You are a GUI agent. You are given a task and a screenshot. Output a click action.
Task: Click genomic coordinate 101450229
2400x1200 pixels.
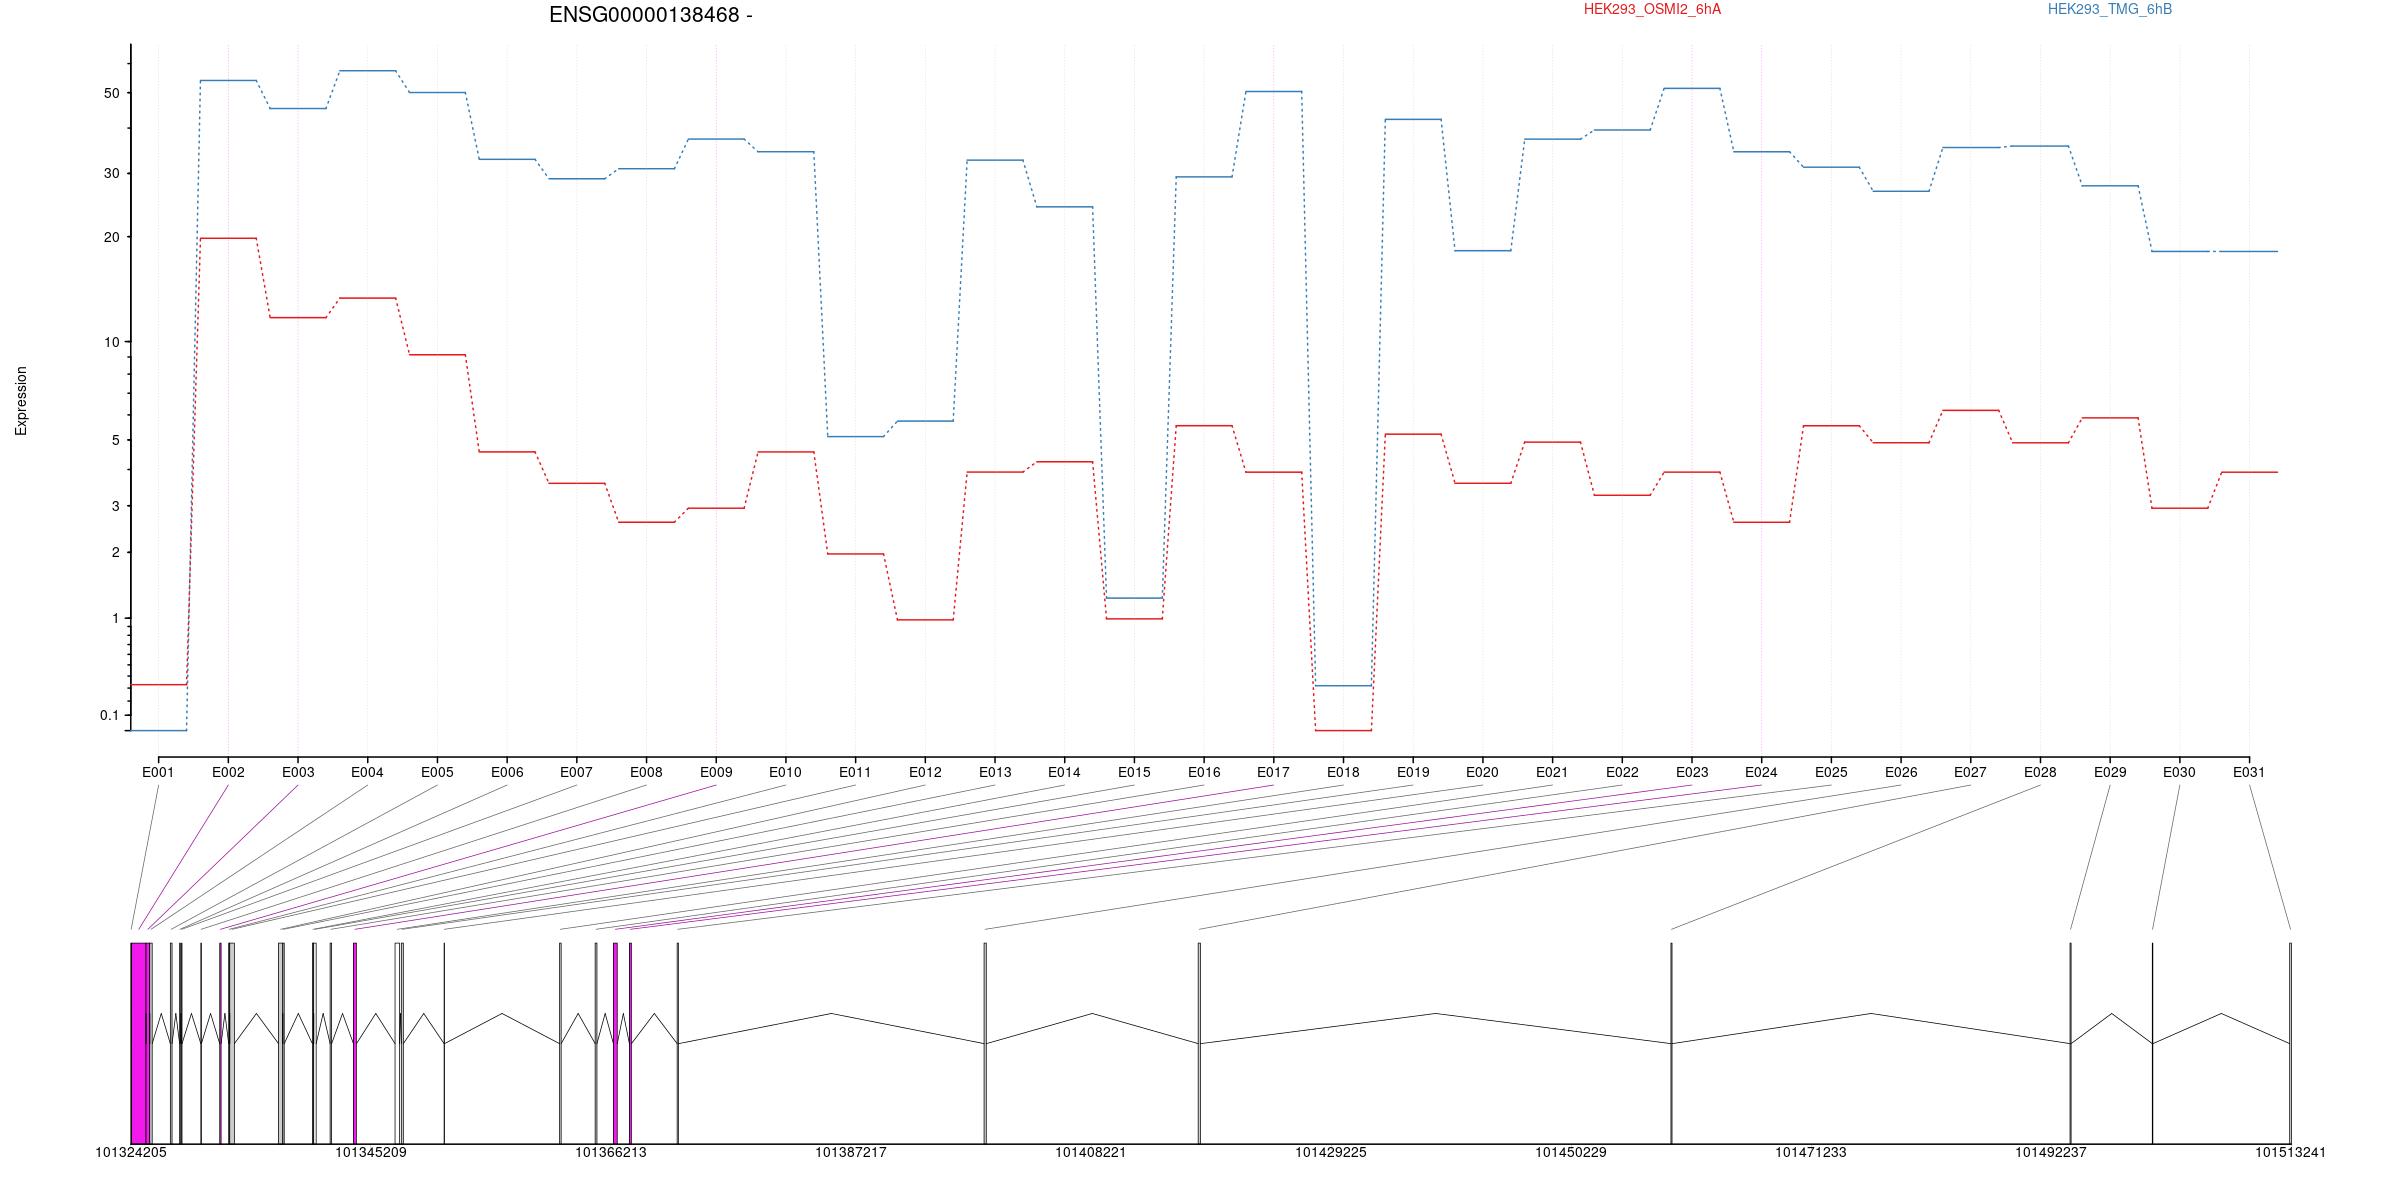[1571, 1152]
